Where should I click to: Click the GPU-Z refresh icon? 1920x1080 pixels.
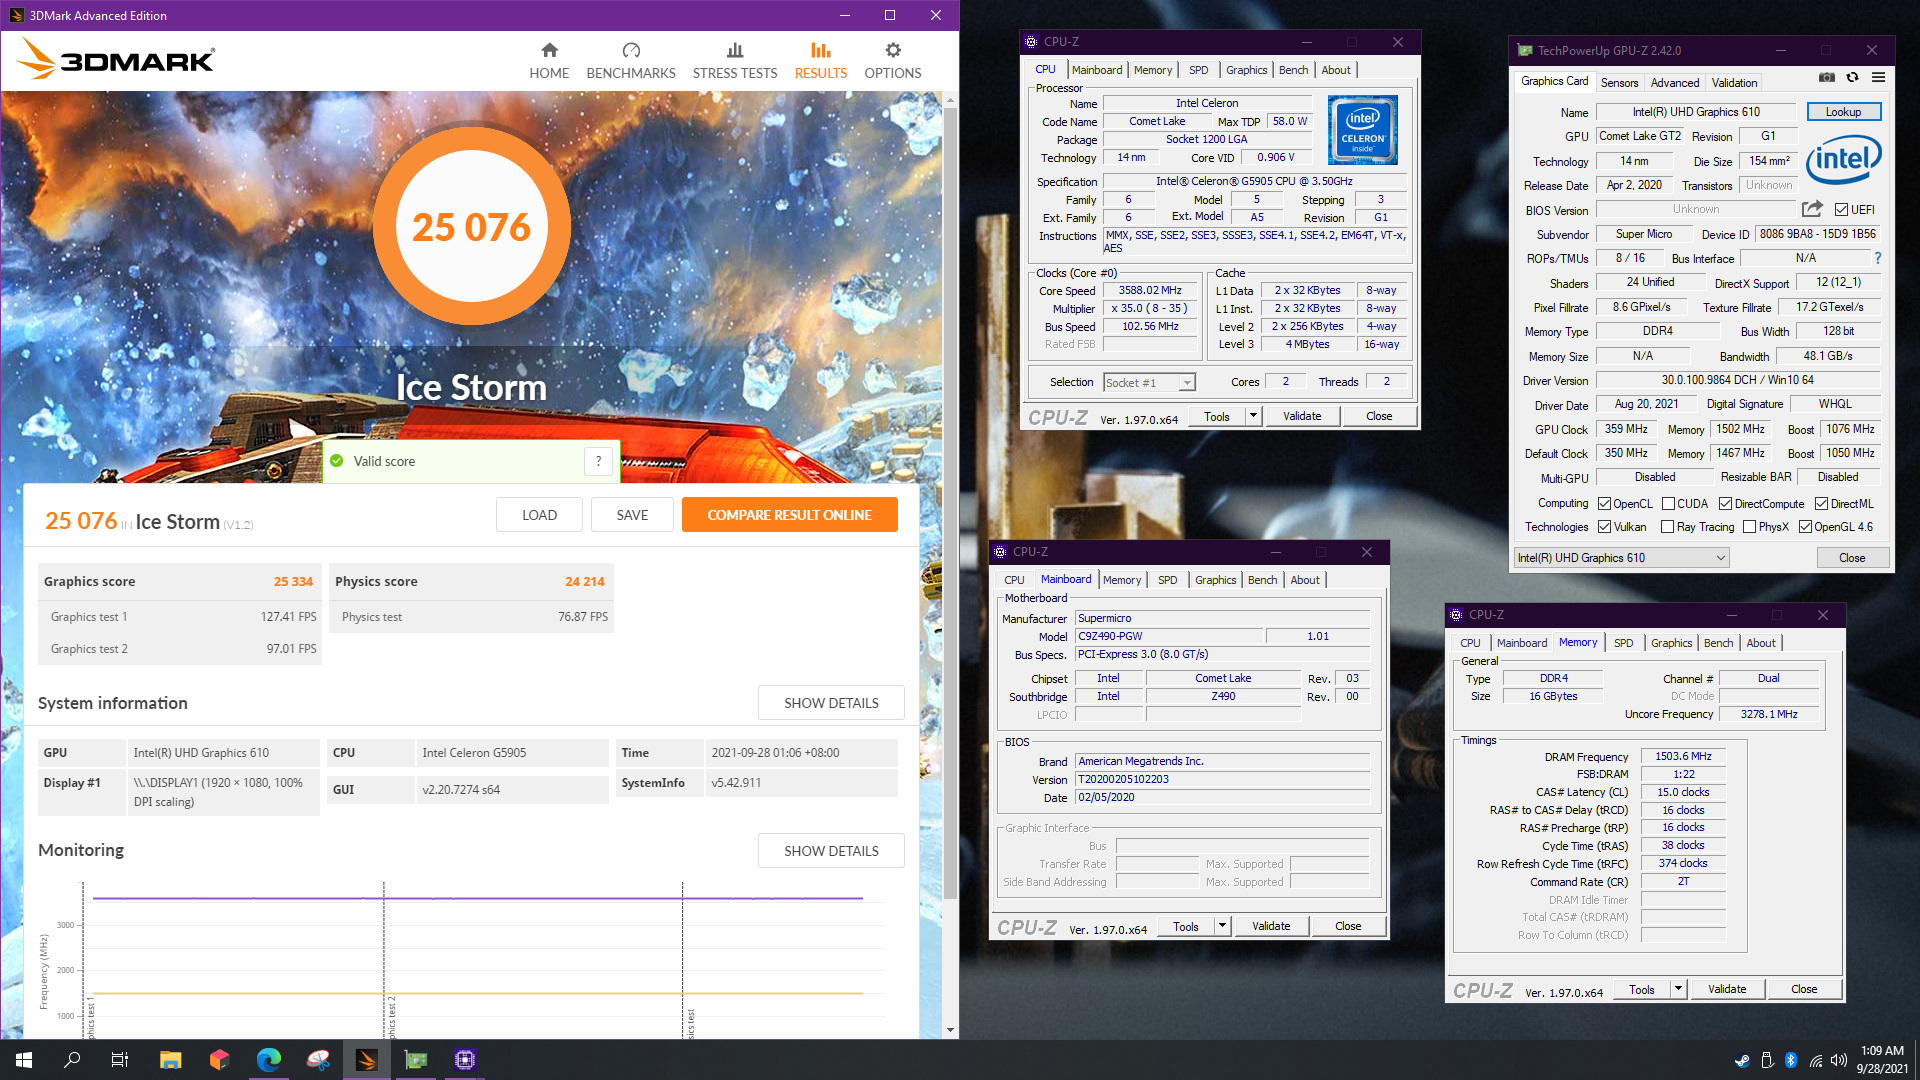coord(1852,78)
